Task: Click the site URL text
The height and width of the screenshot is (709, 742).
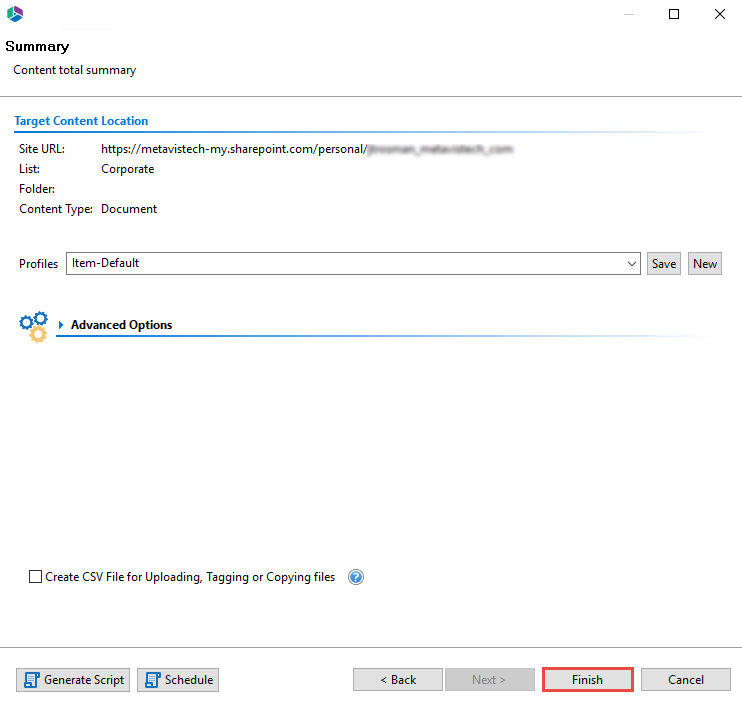Action: coord(307,149)
